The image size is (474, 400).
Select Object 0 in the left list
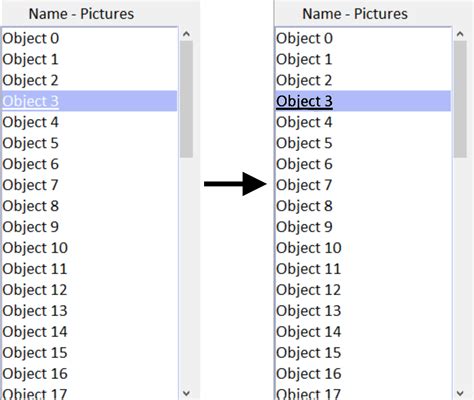89,38
